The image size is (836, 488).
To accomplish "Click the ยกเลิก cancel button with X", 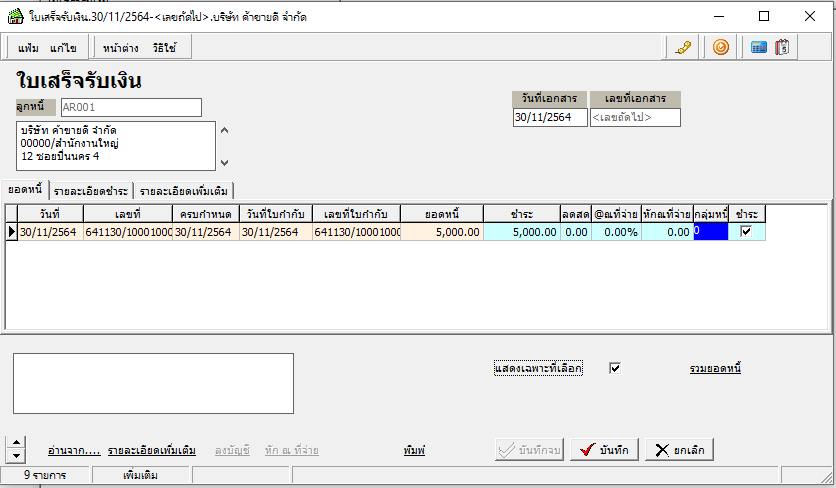I will [680, 450].
